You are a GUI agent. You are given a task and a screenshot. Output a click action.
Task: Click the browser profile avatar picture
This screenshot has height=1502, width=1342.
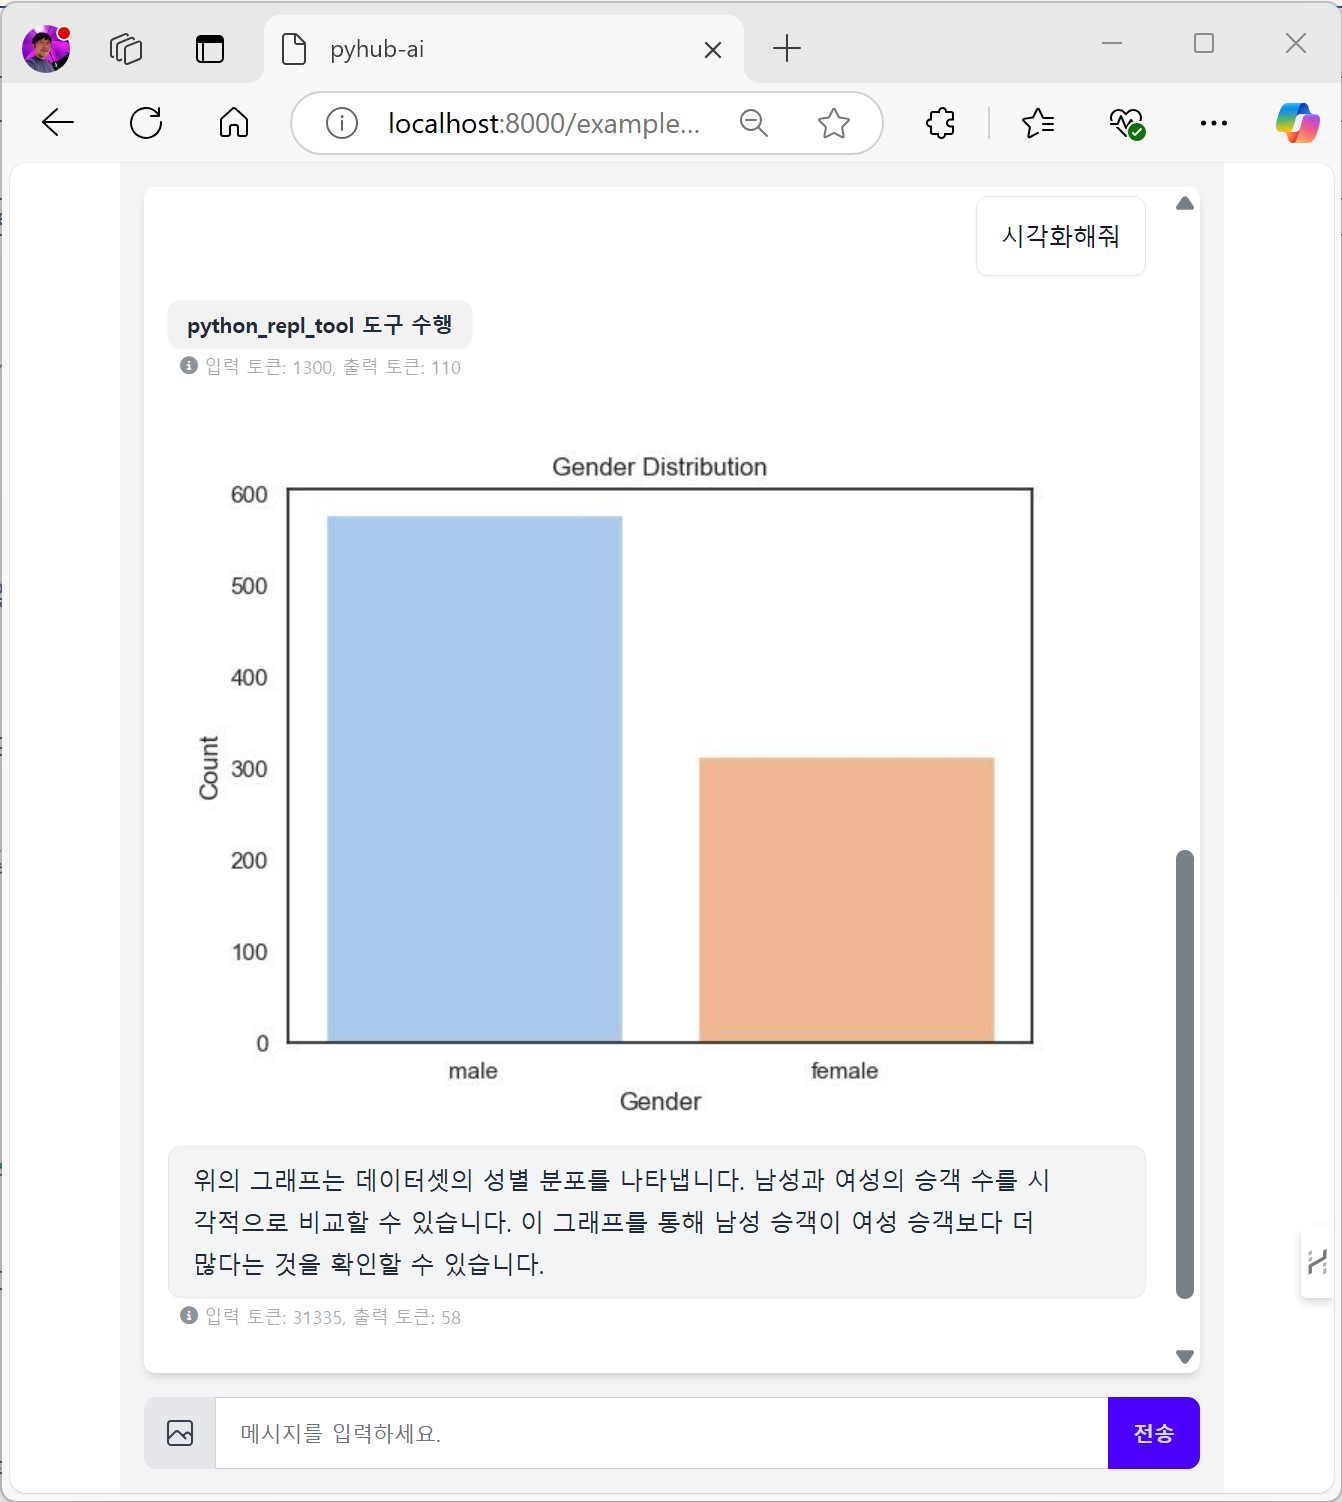pos(45,47)
